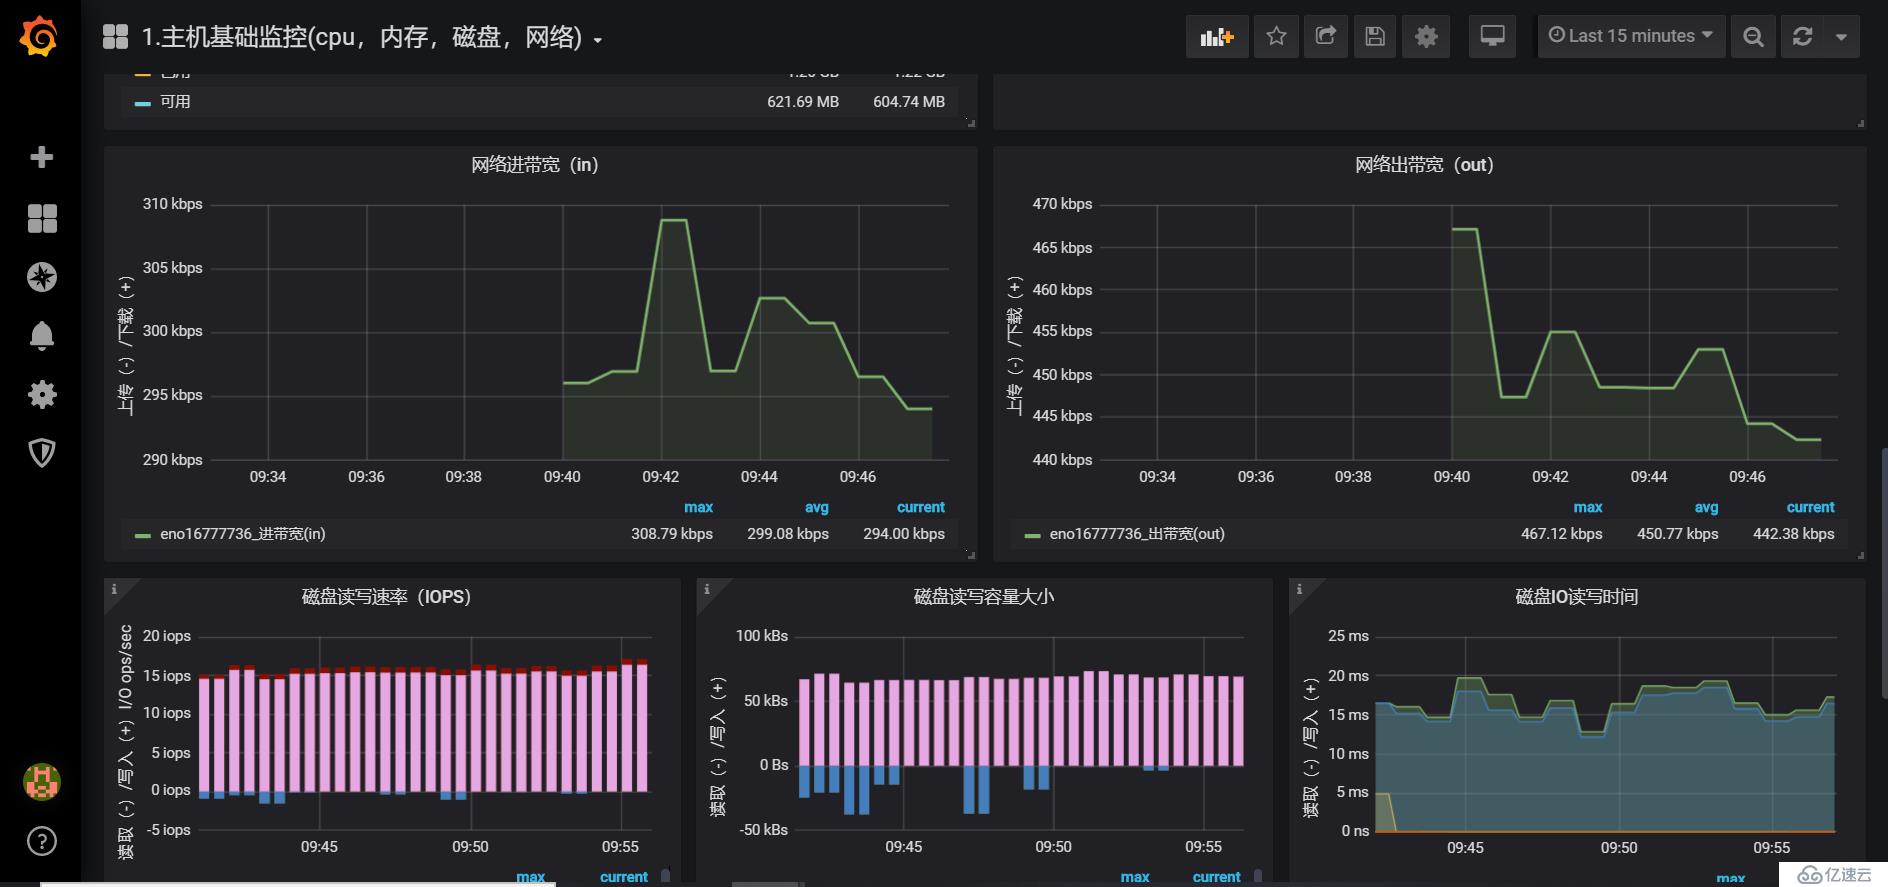Screen dimensions: 1888x887
Task: Toggle the eno16777736_进带宽(in) legend series
Action: (x=243, y=534)
